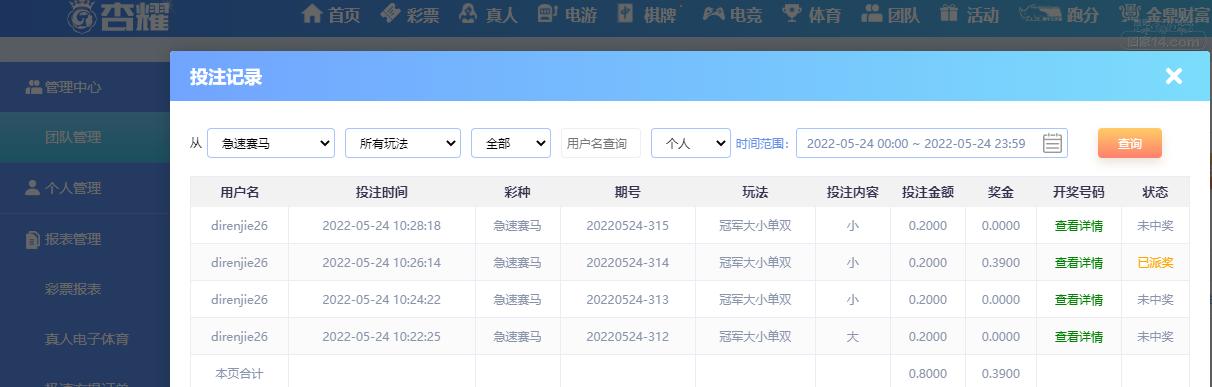1212x387 pixels.
Task: Open the 活动 promotions navigation item
Action: pyautogui.click(x=970, y=14)
